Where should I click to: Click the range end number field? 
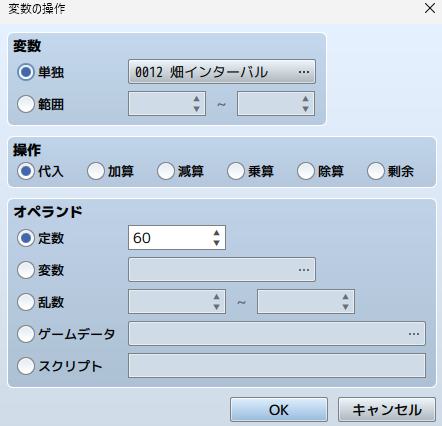(276, 104)
